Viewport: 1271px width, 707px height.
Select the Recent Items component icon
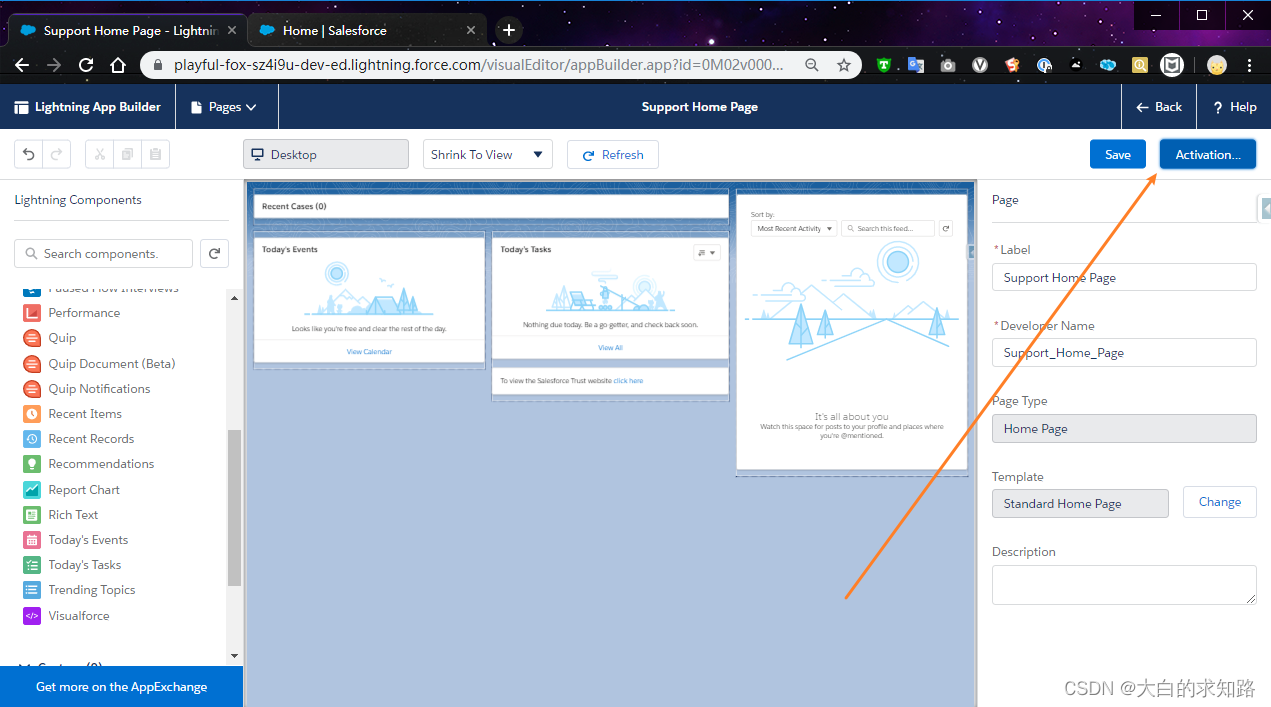32,414
